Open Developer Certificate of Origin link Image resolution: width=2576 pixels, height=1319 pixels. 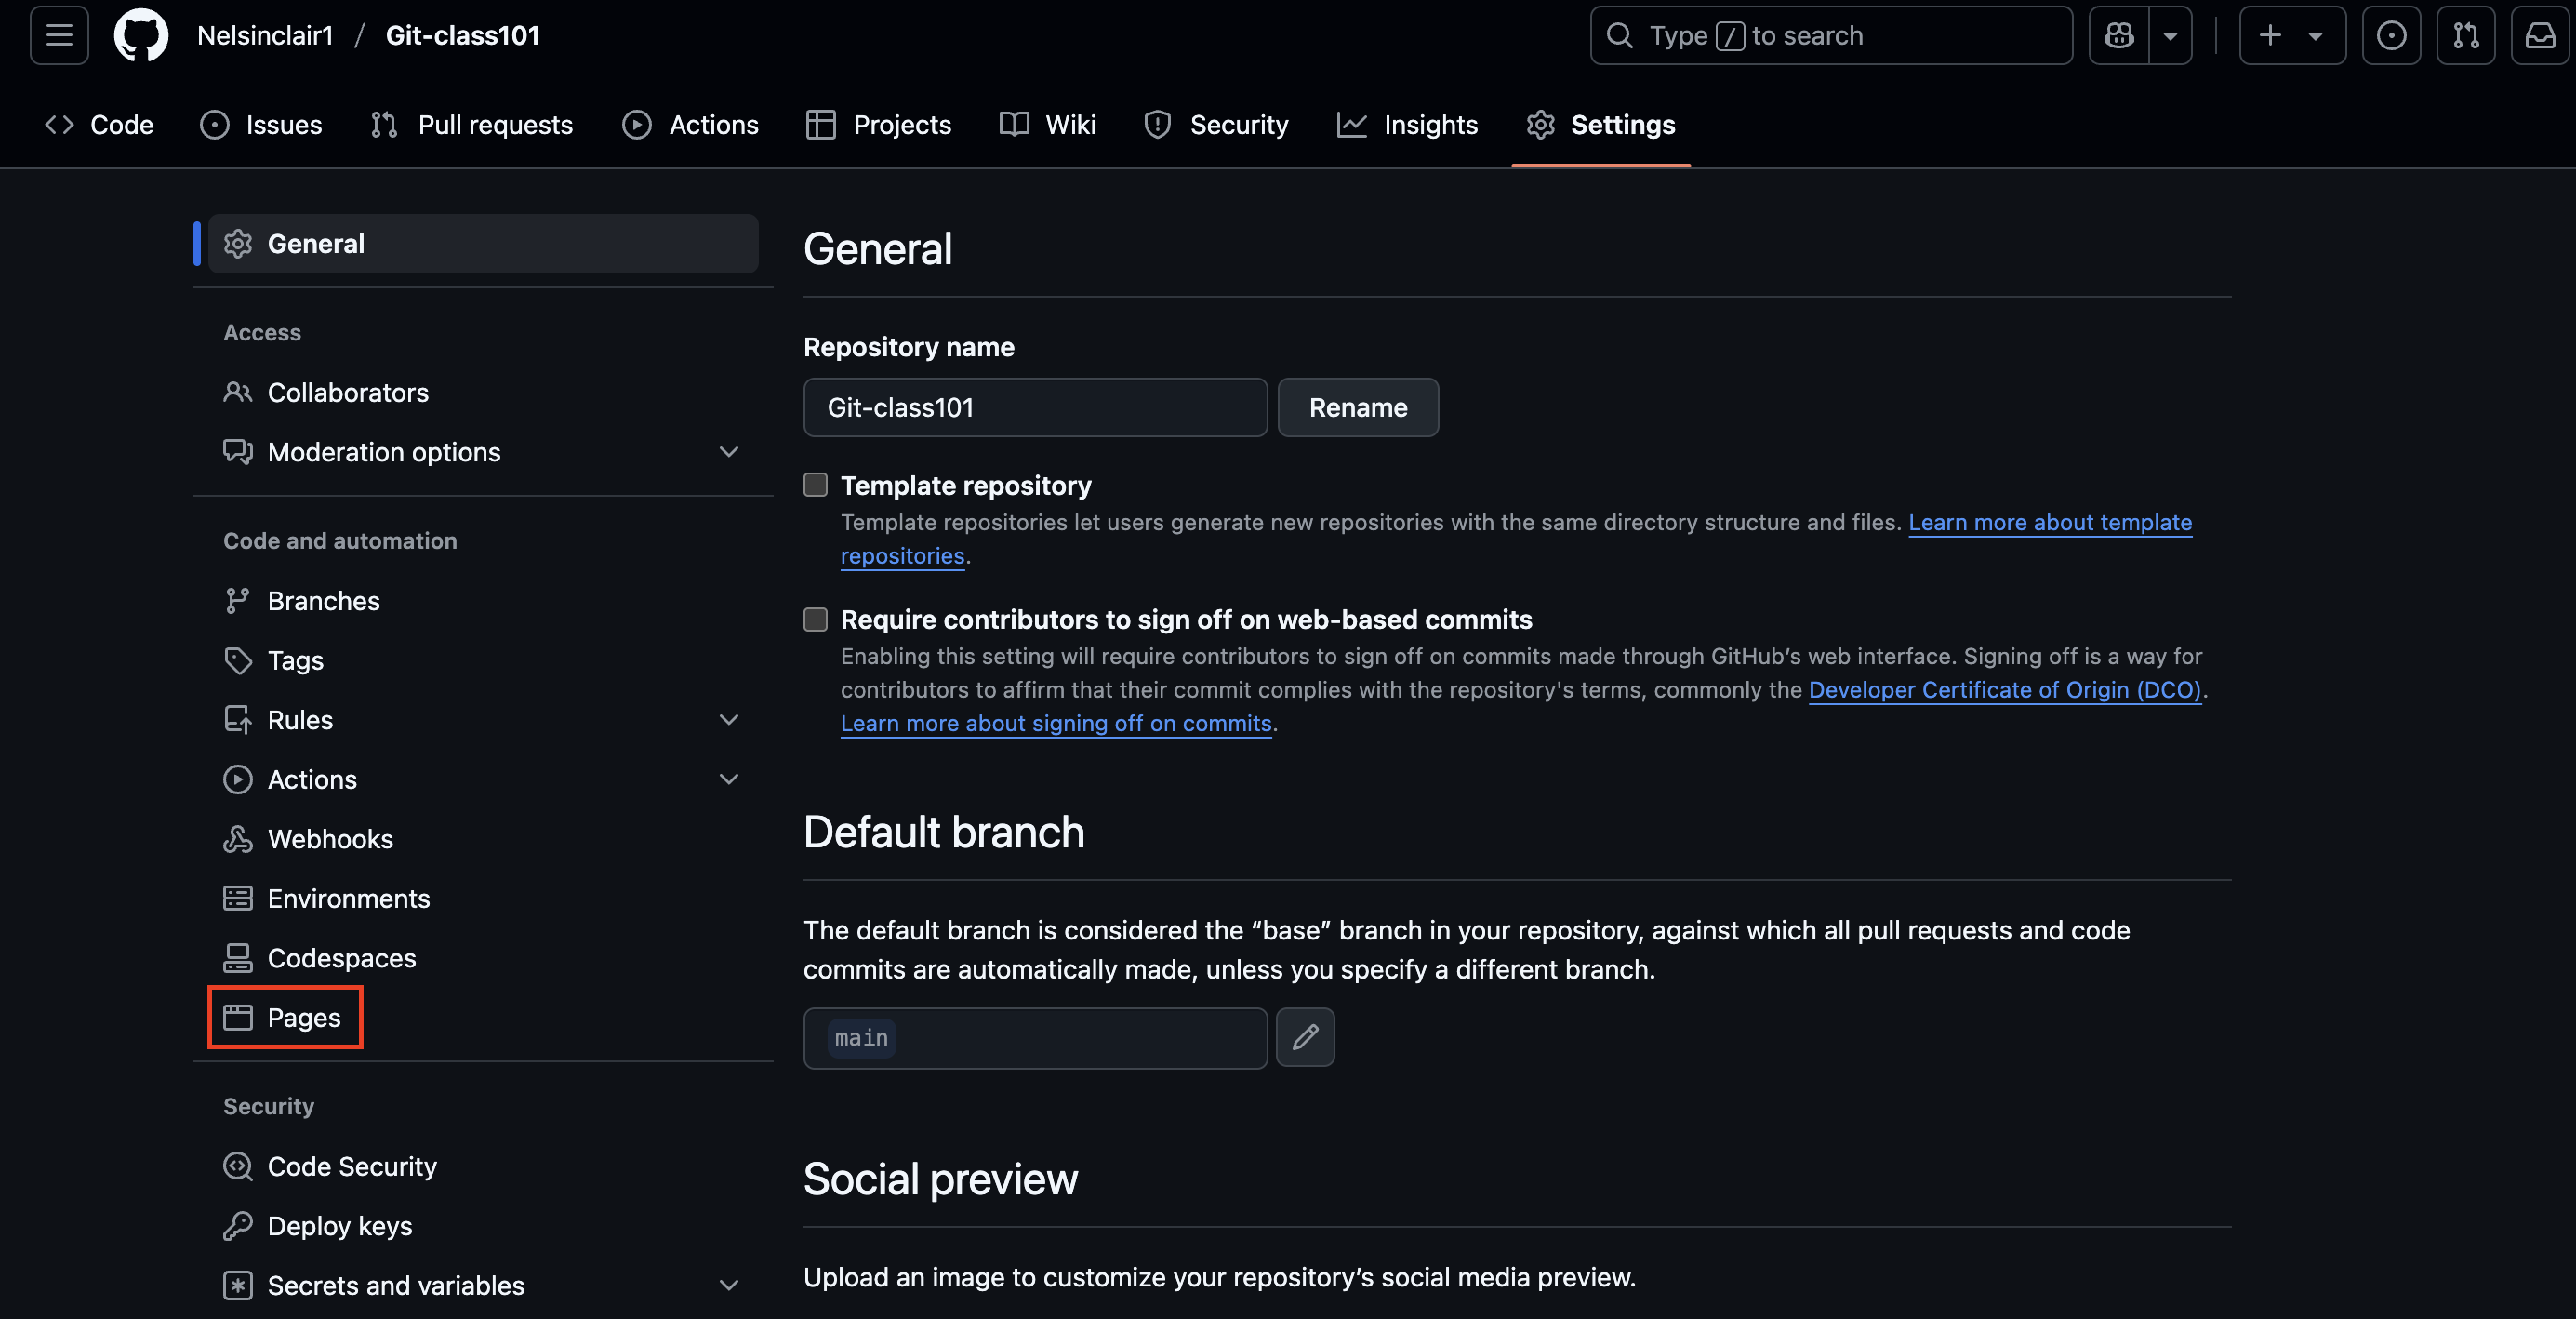click(x=2005, y=690)
